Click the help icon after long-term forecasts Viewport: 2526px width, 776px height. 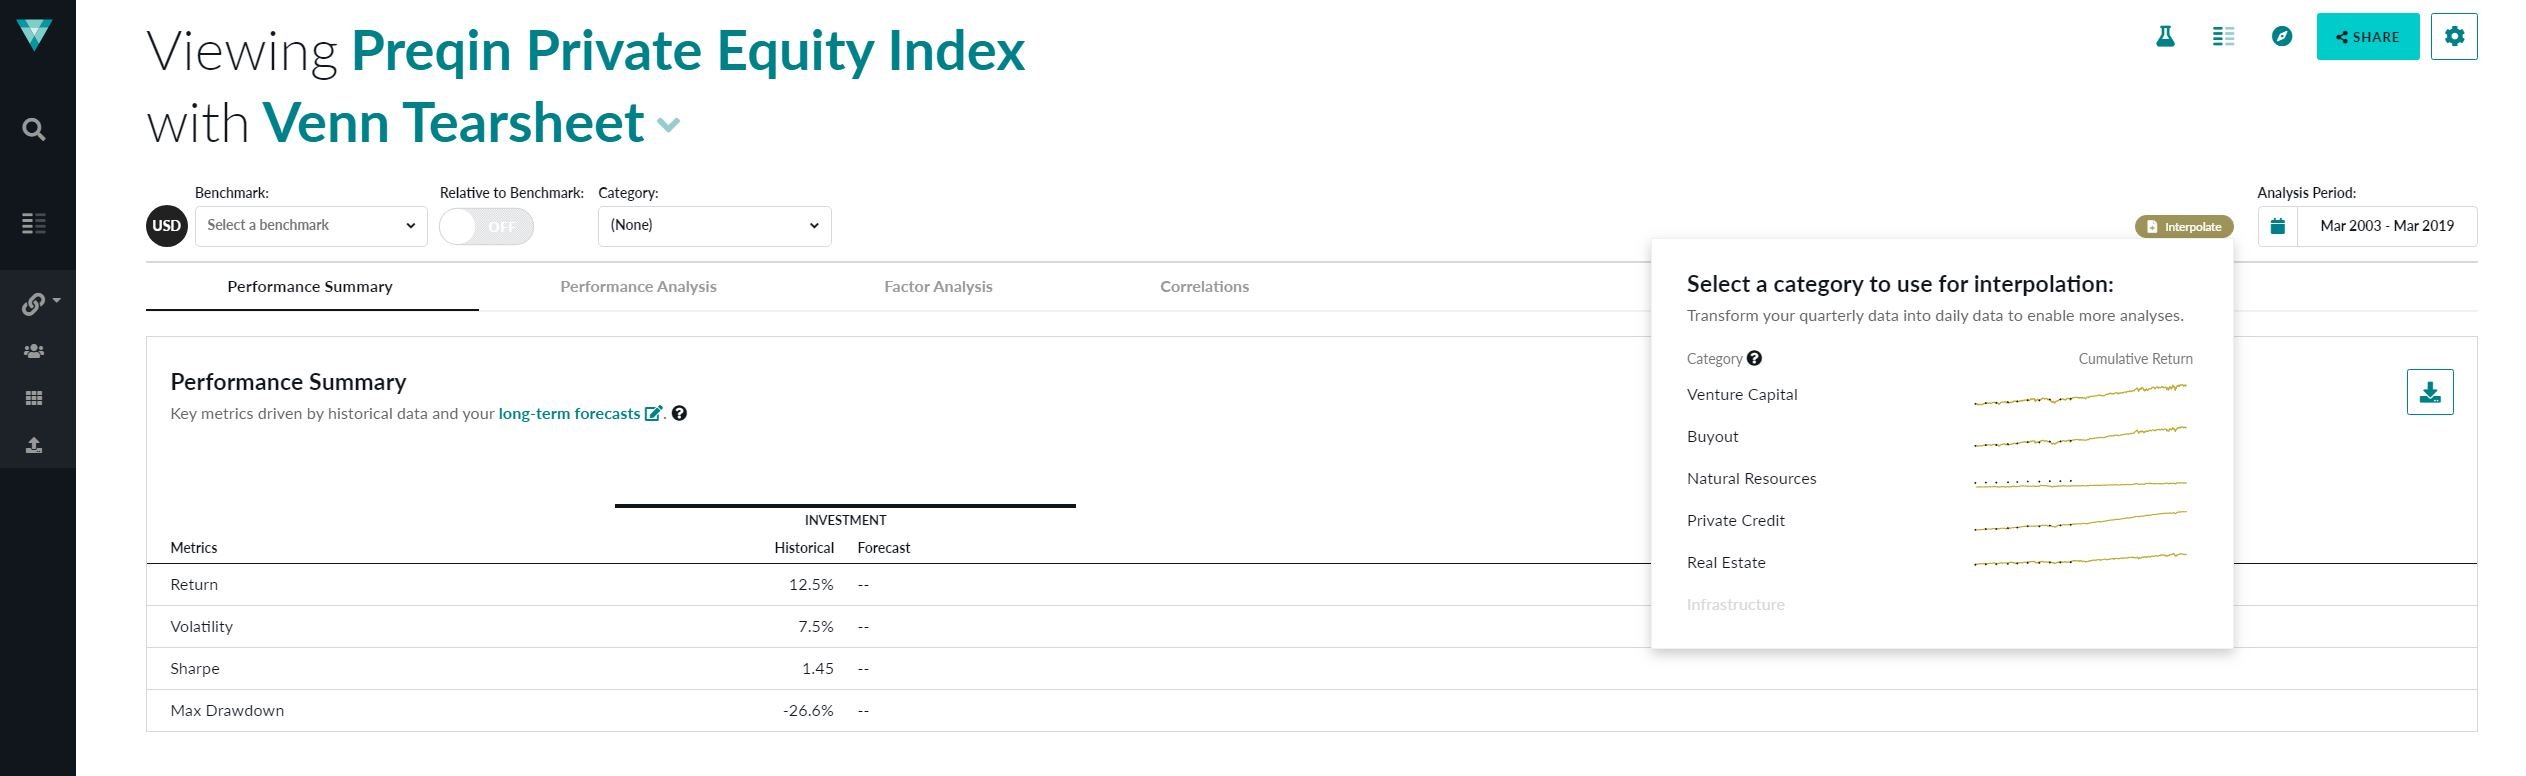click(x=679, y=413)
